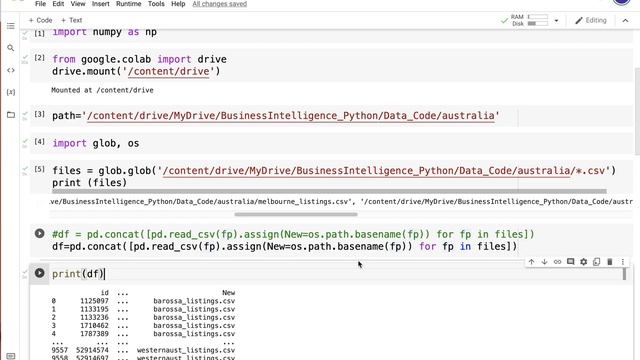Image resolution: width=640 pixels, height=360 pixels.
Task: Click the id column header in output
Action: (x=104, y=293)
